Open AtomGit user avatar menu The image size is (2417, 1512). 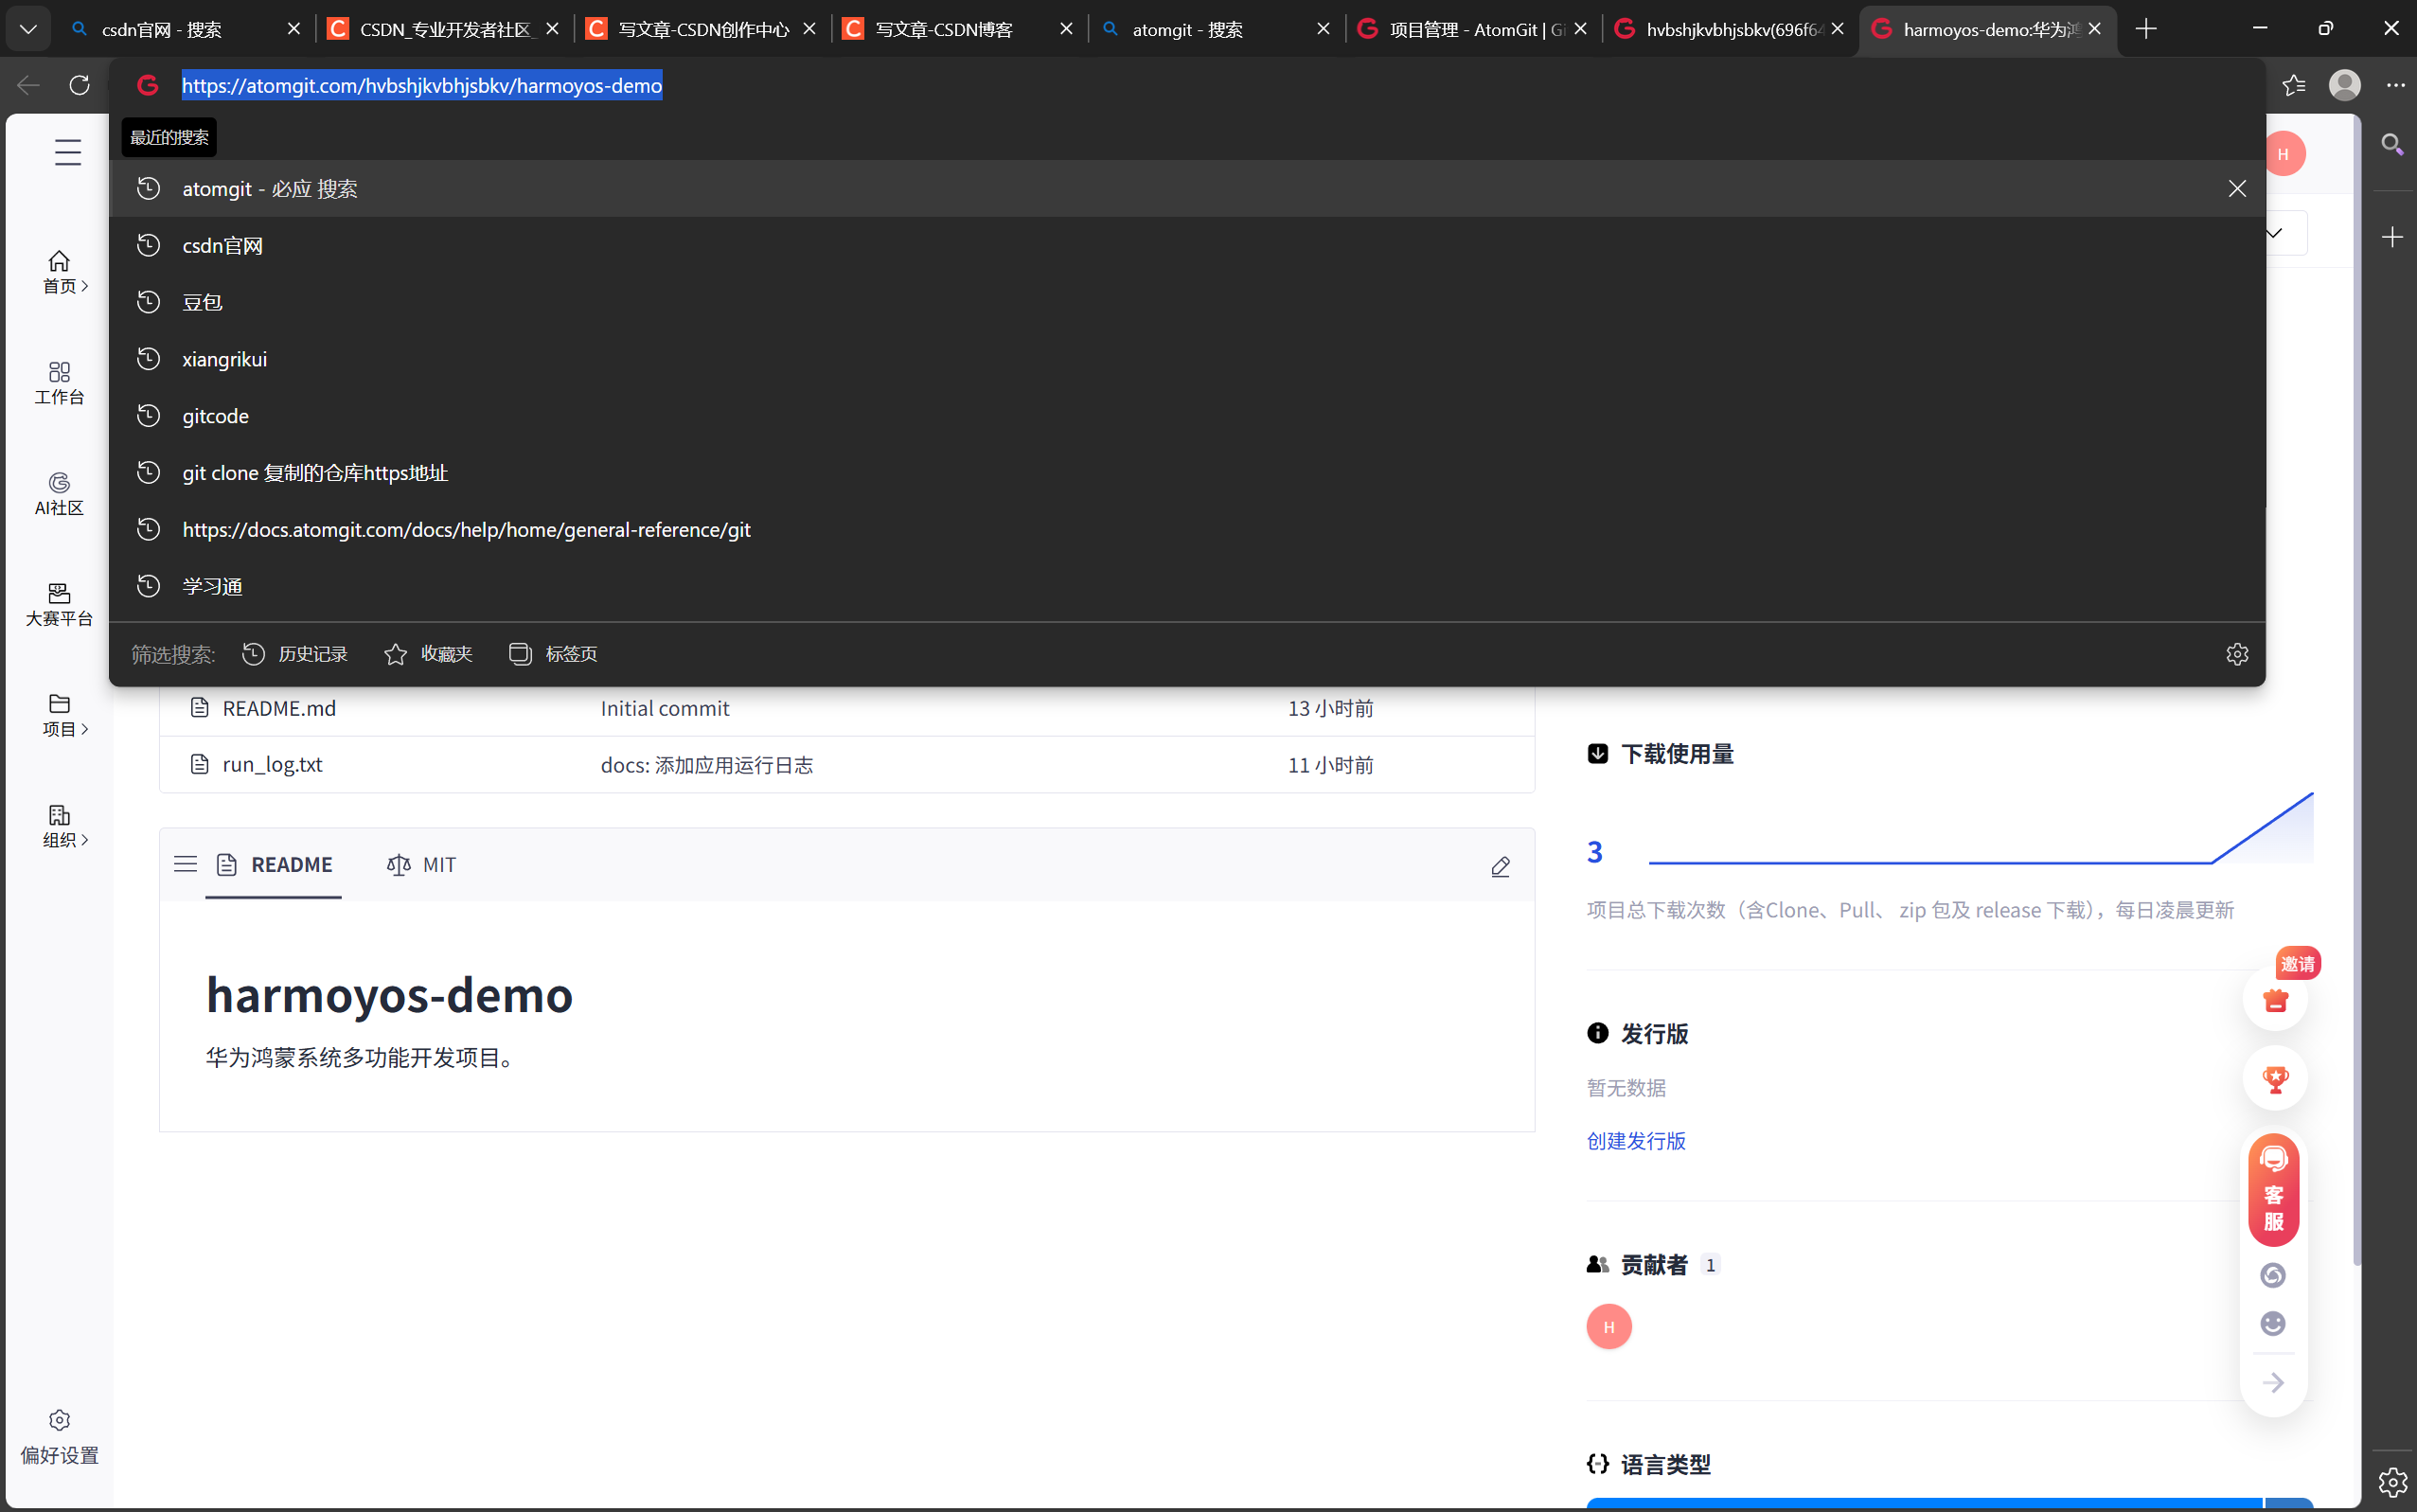click(2283, 154)
